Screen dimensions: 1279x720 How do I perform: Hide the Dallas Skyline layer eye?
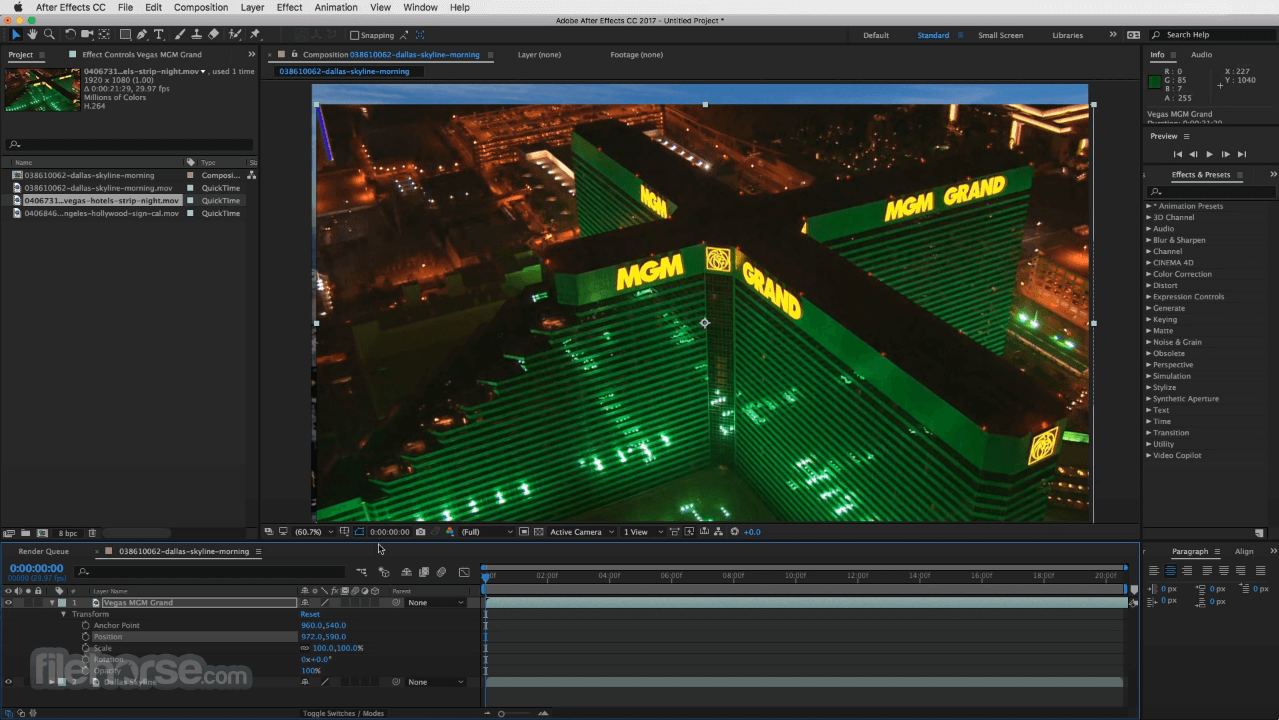8,682
